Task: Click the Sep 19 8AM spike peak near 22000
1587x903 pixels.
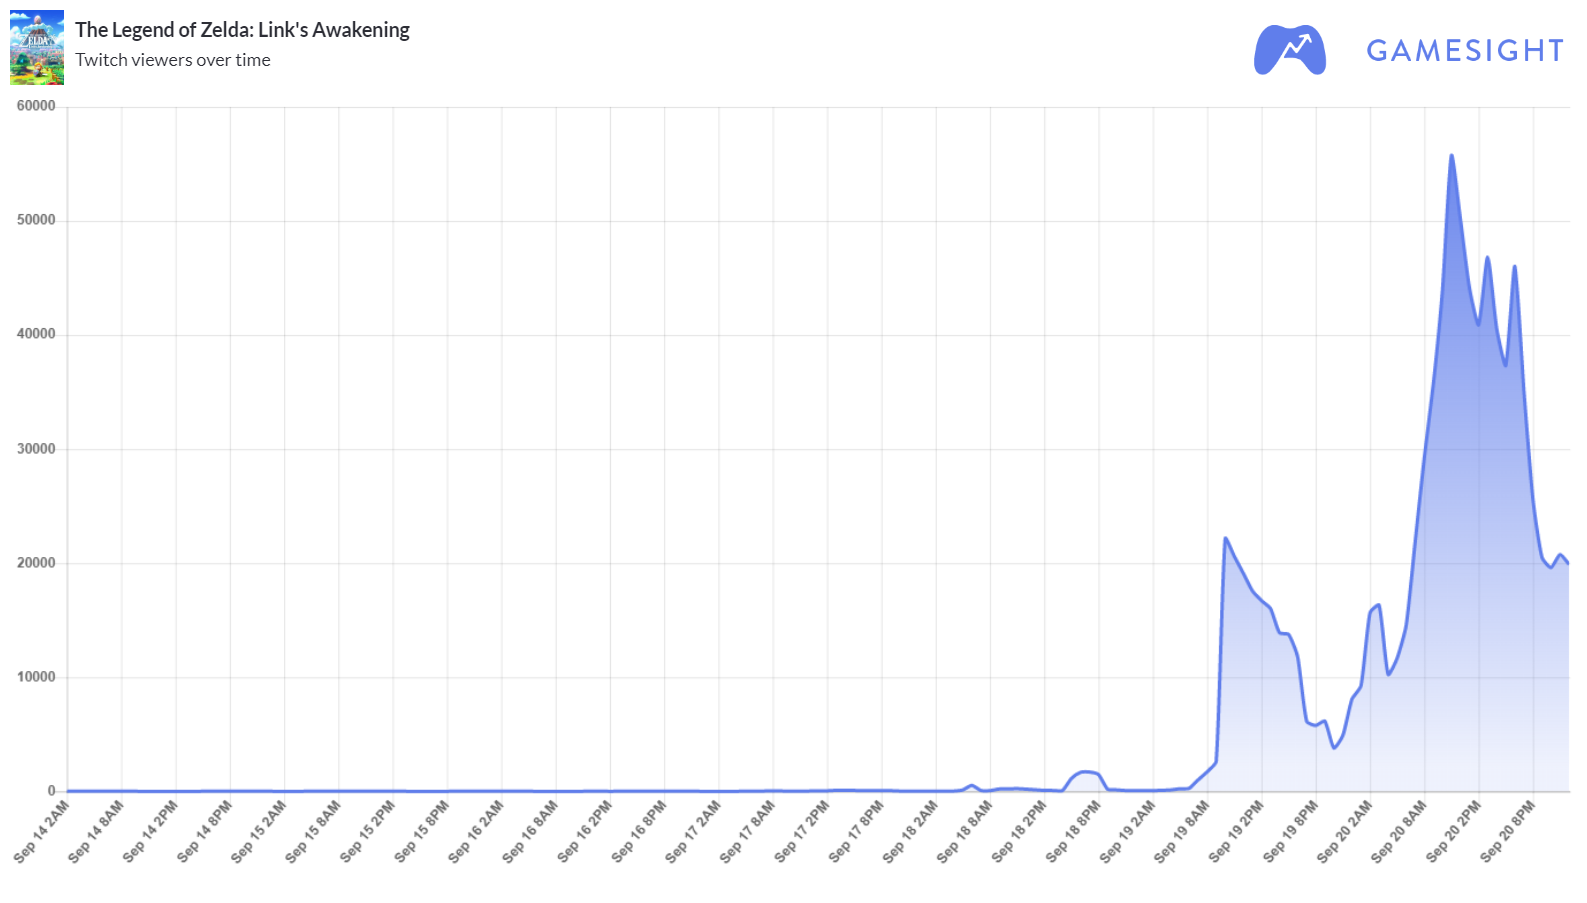Action: 1226,538
